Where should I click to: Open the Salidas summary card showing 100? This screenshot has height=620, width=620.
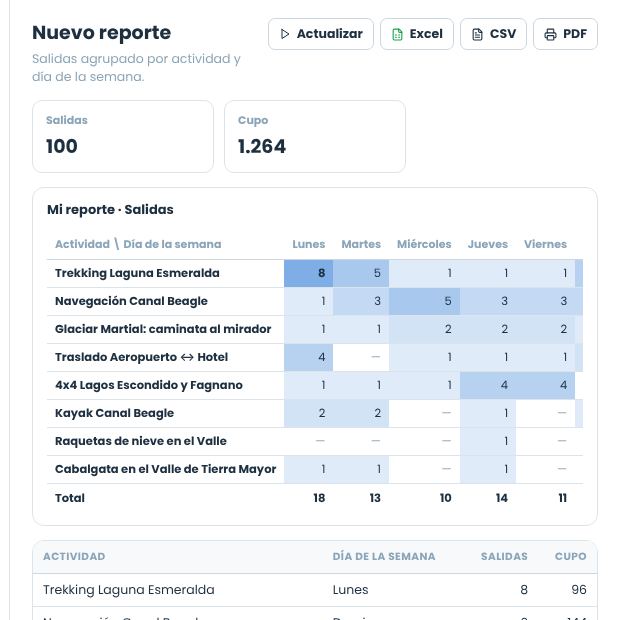(123, 136)
